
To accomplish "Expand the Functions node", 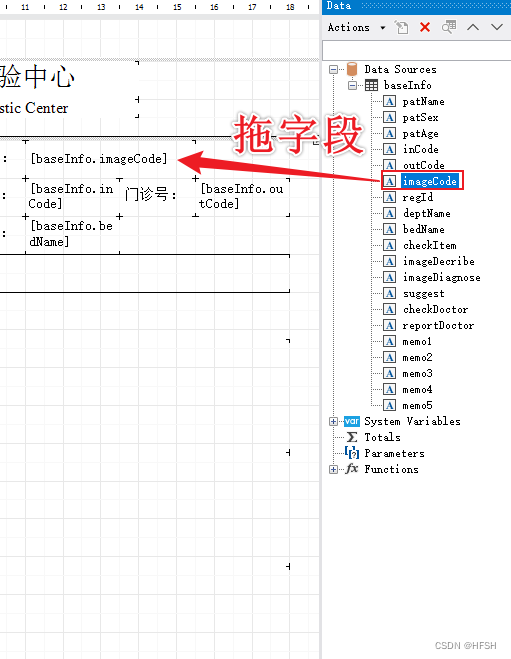I will [x=333, y=469].
